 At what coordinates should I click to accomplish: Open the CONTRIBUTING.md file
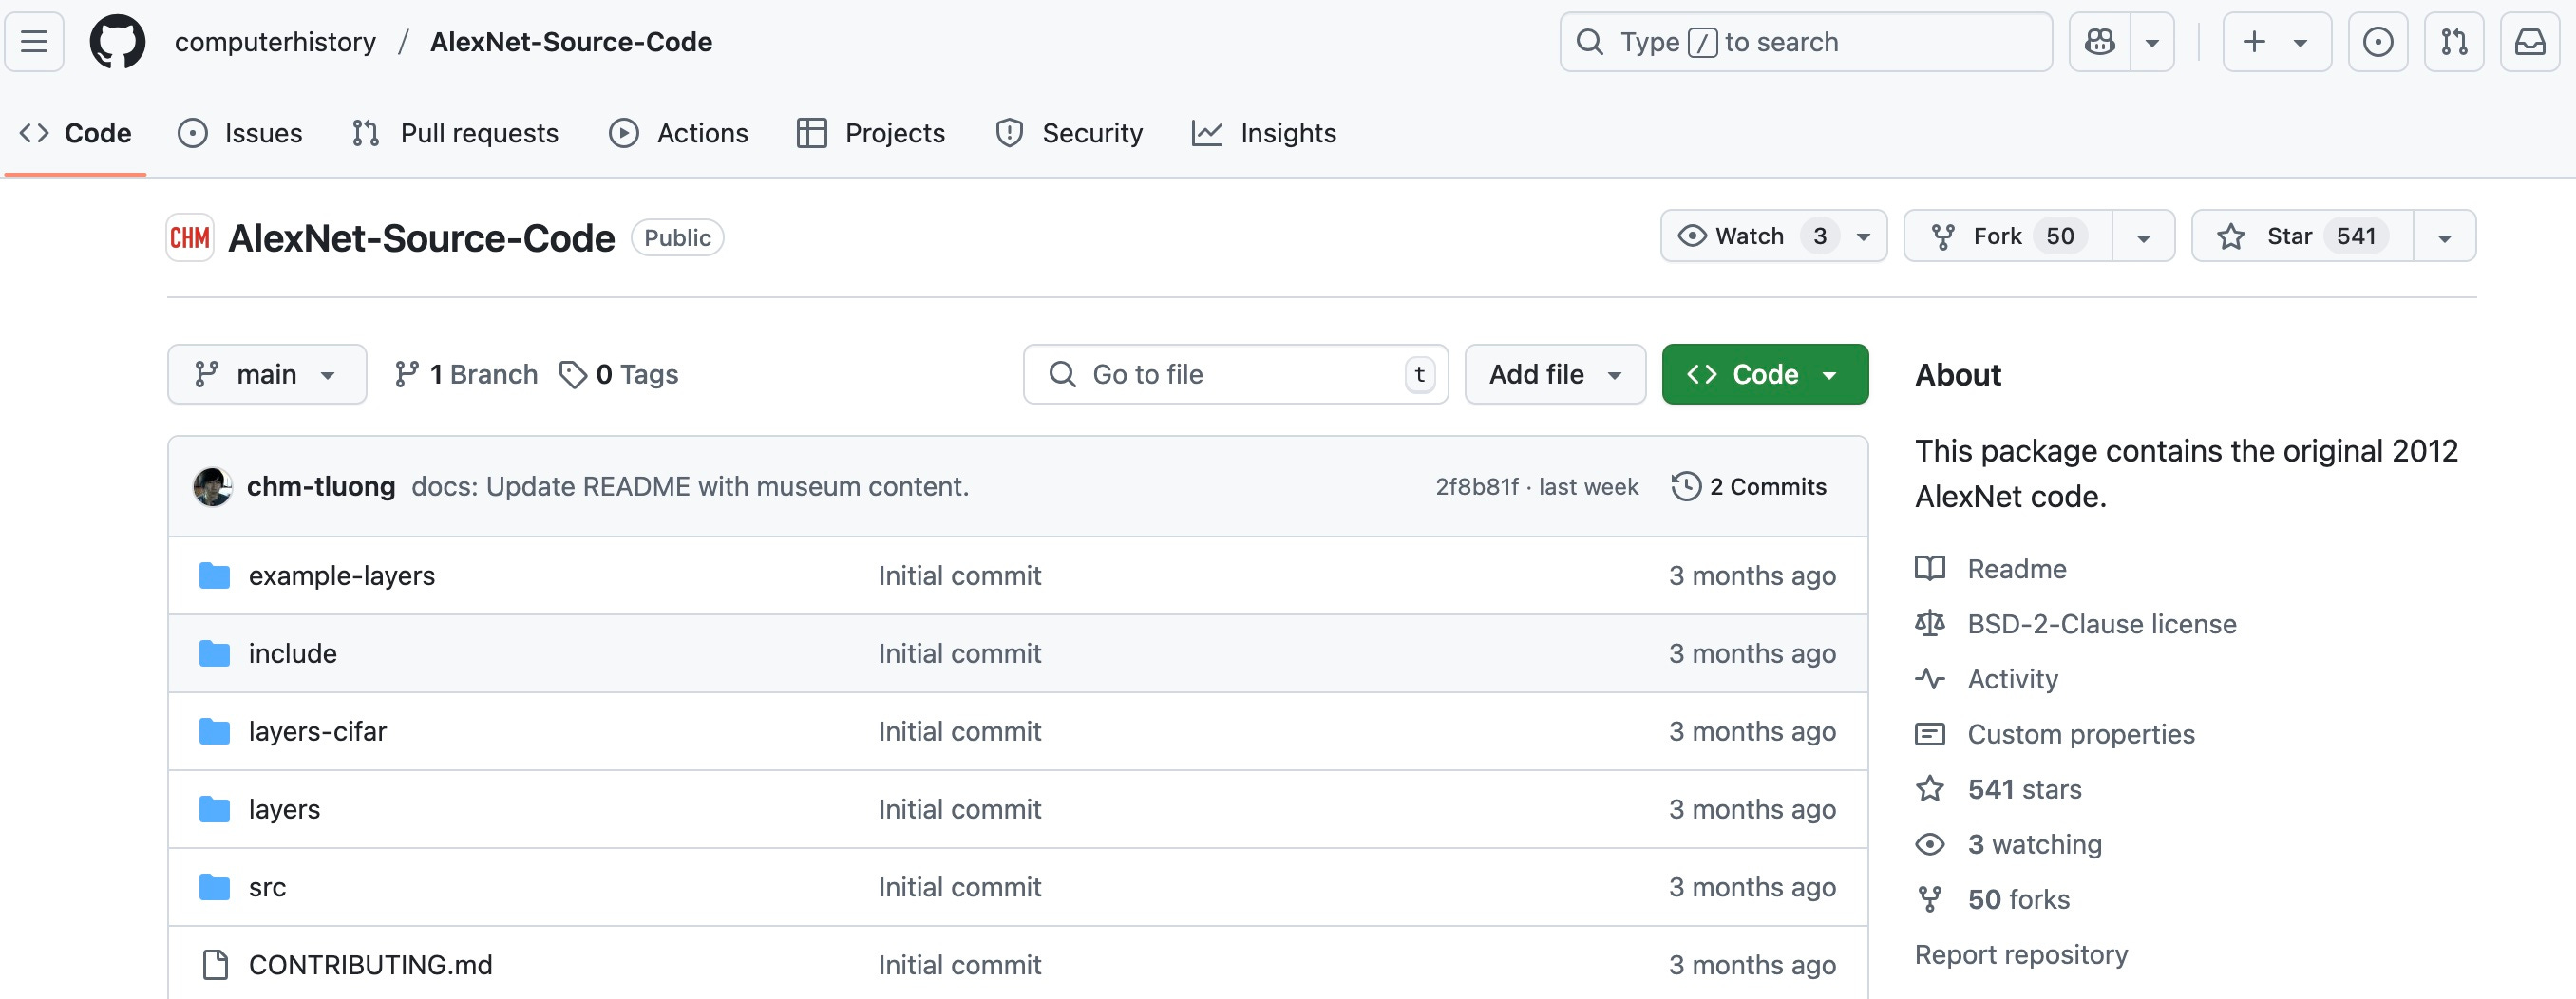click(x=371, y=965)
